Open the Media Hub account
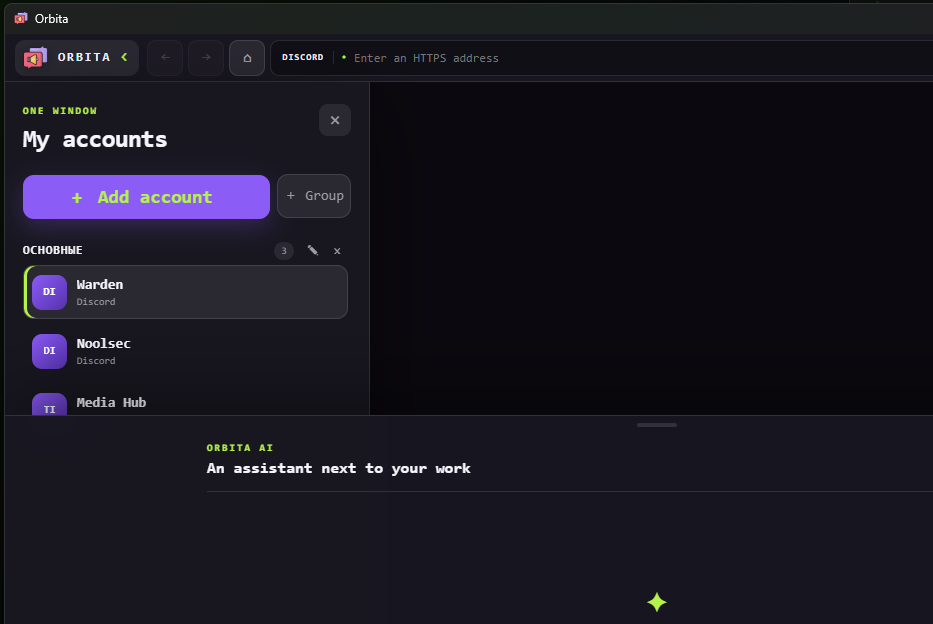Viewport: 933px width, 624px height. (186, 400)
